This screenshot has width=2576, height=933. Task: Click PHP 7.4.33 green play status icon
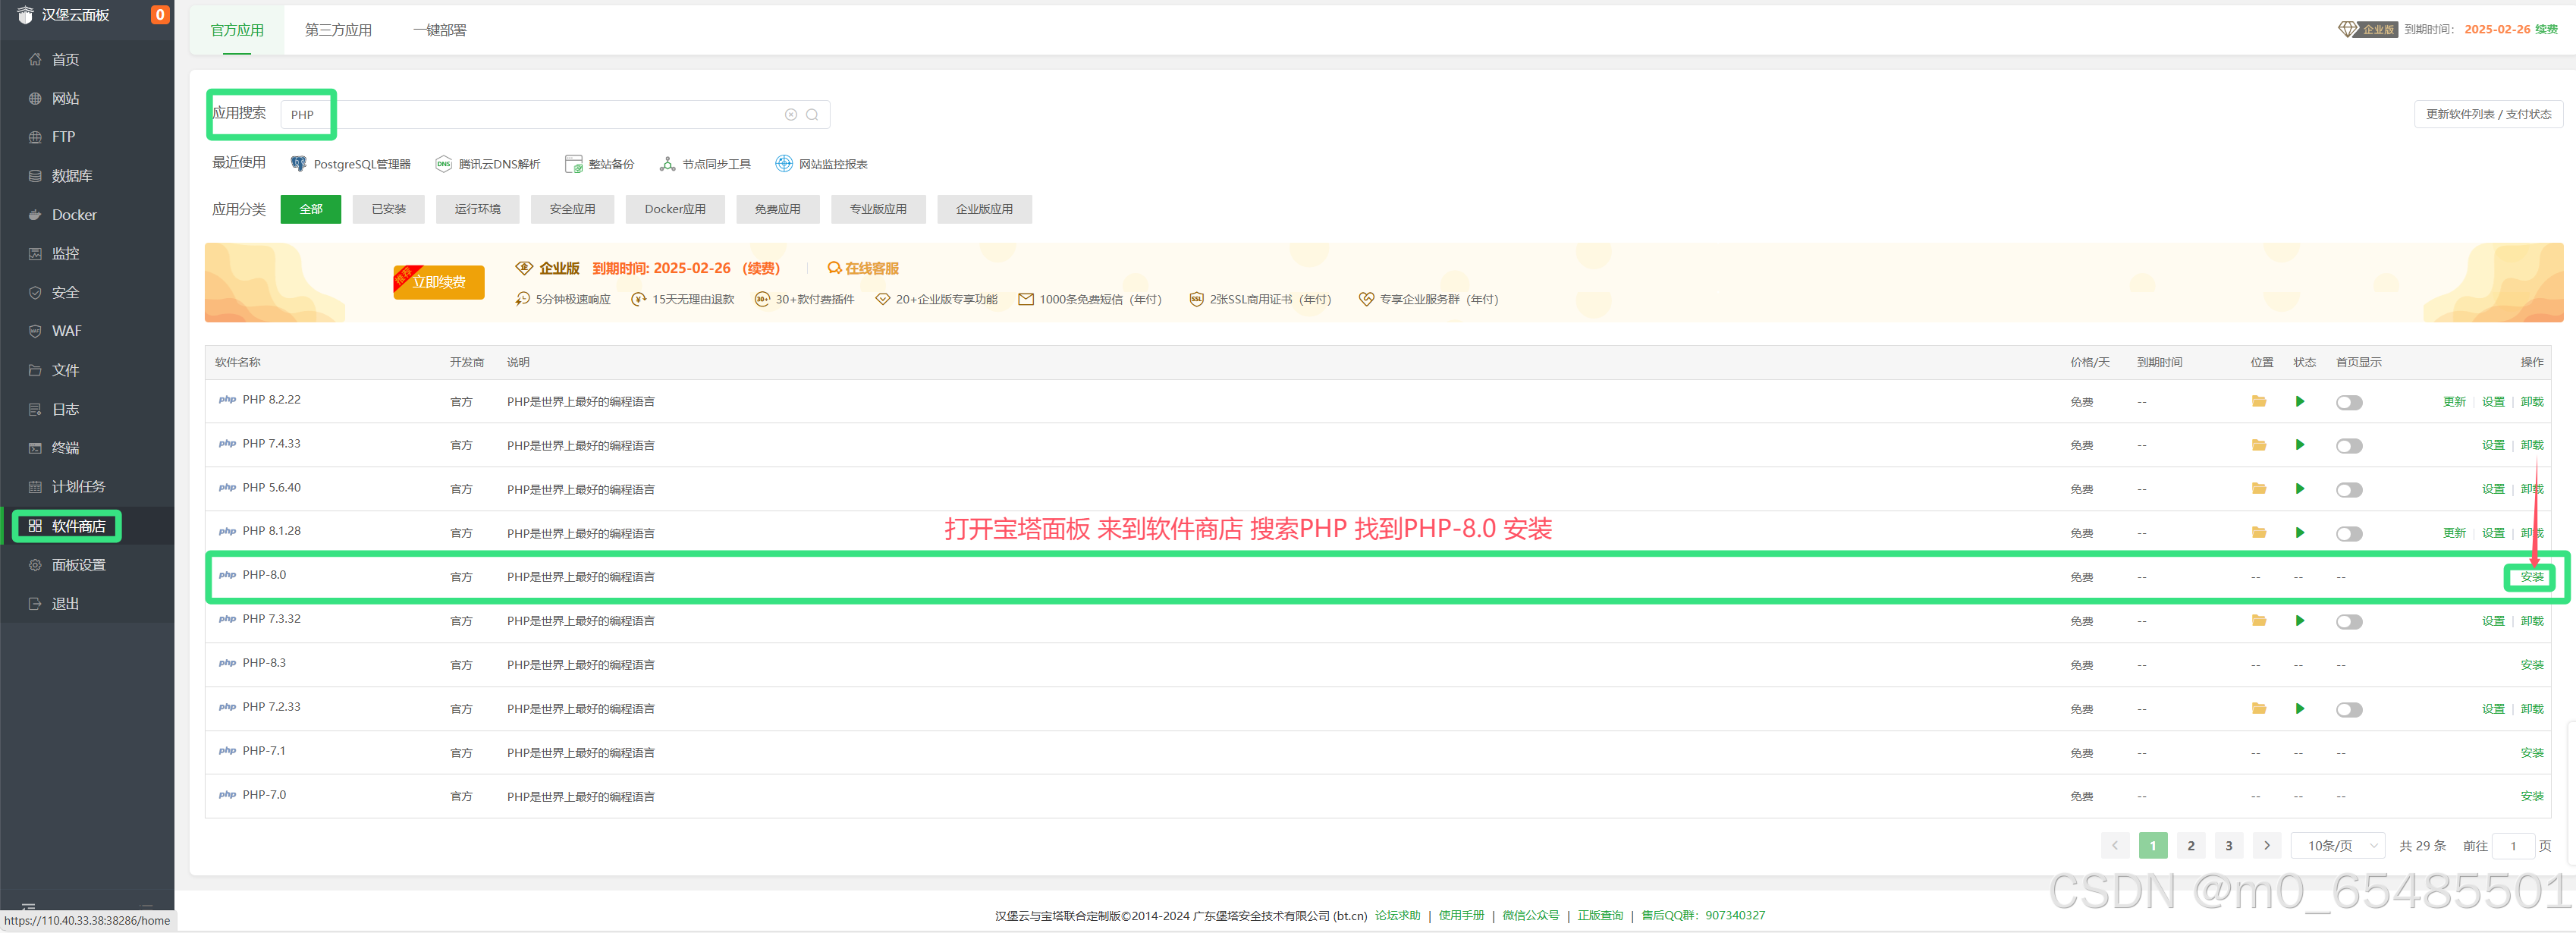pyautogui.click(x=2299, y=445)
